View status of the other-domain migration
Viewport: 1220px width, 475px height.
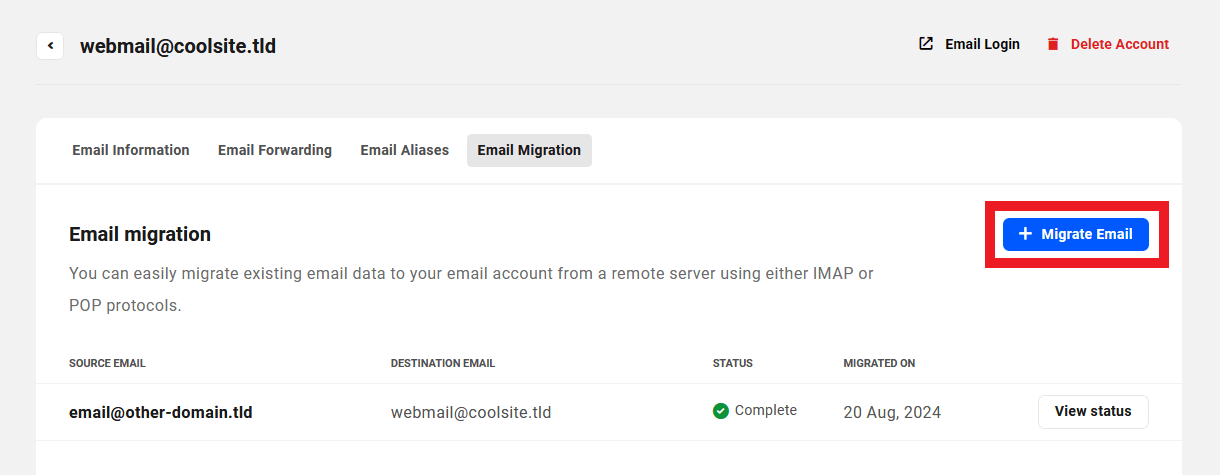click(x=1093, y=411)
